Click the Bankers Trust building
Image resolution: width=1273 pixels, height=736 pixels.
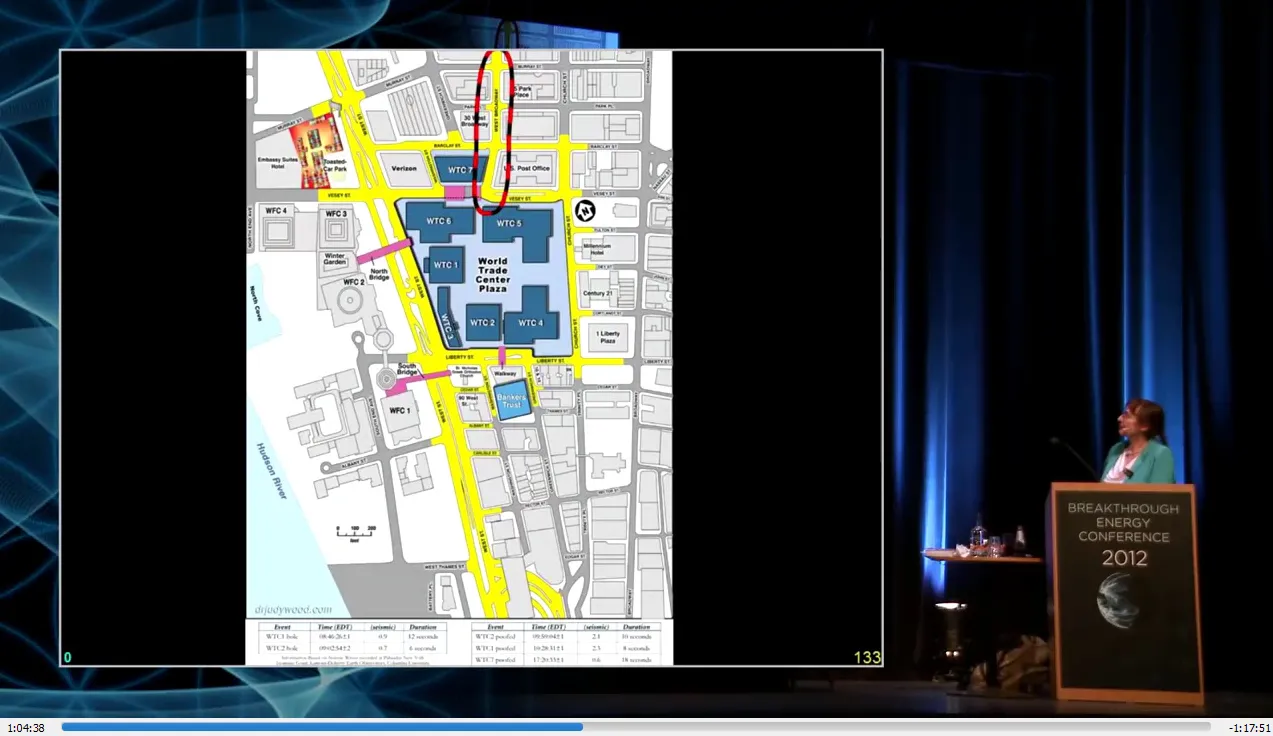pos(512,399)
